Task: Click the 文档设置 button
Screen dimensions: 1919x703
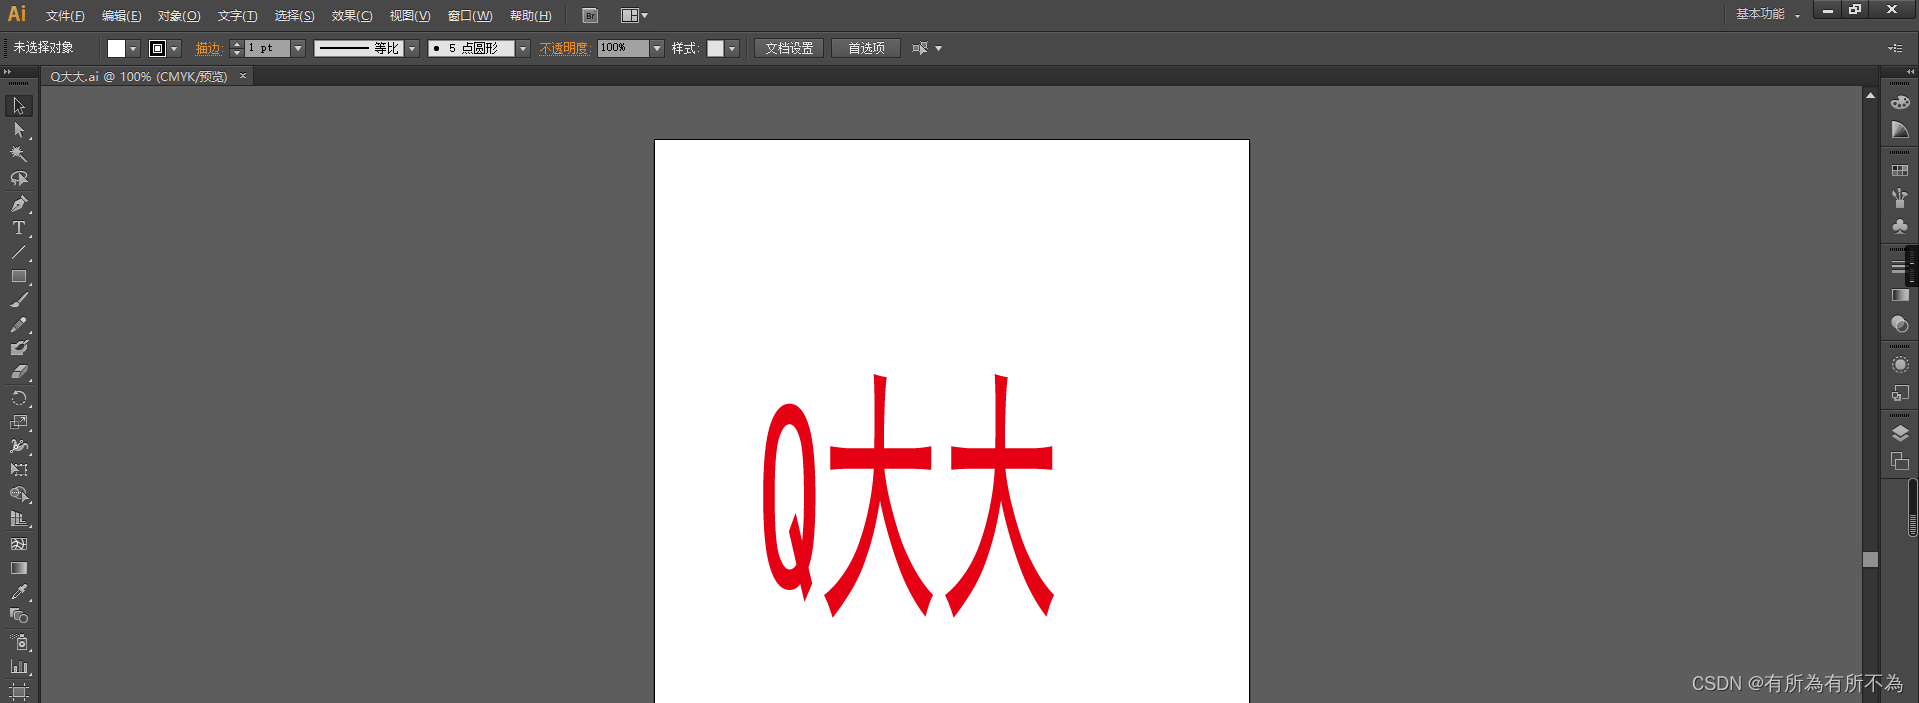Action: (x=789, y=48)
